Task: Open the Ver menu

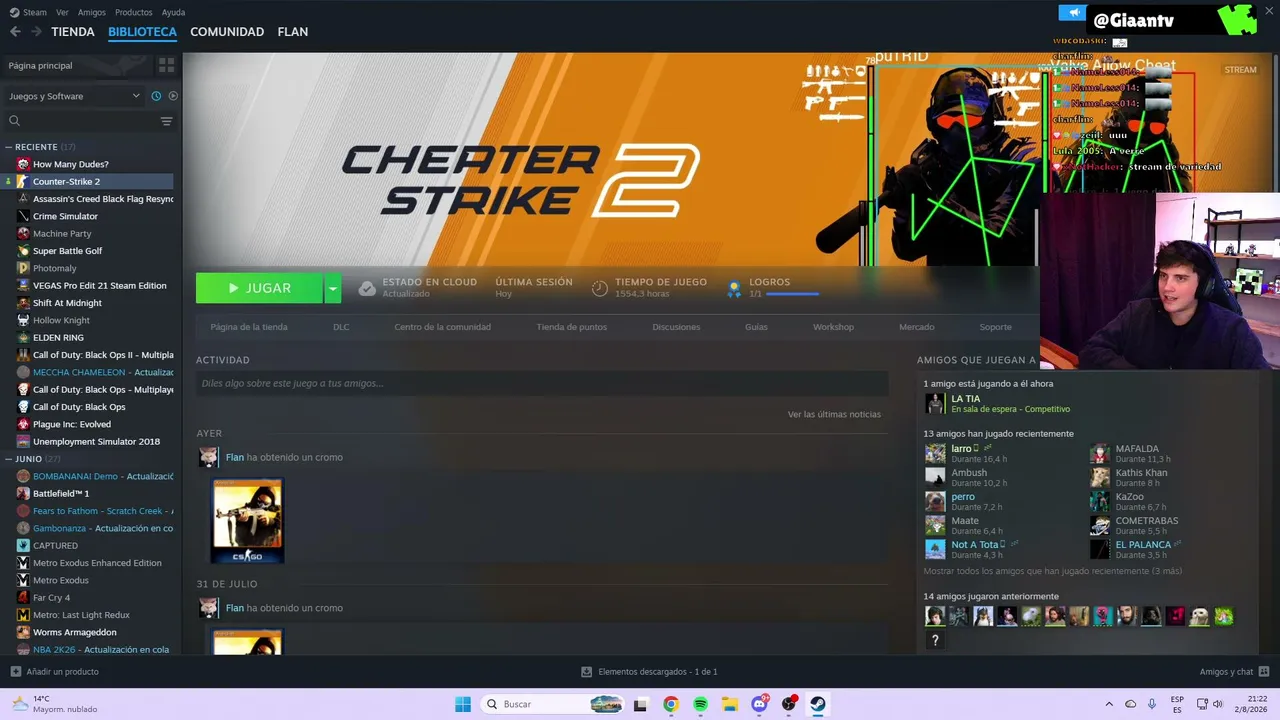Action: coord(62,12)
